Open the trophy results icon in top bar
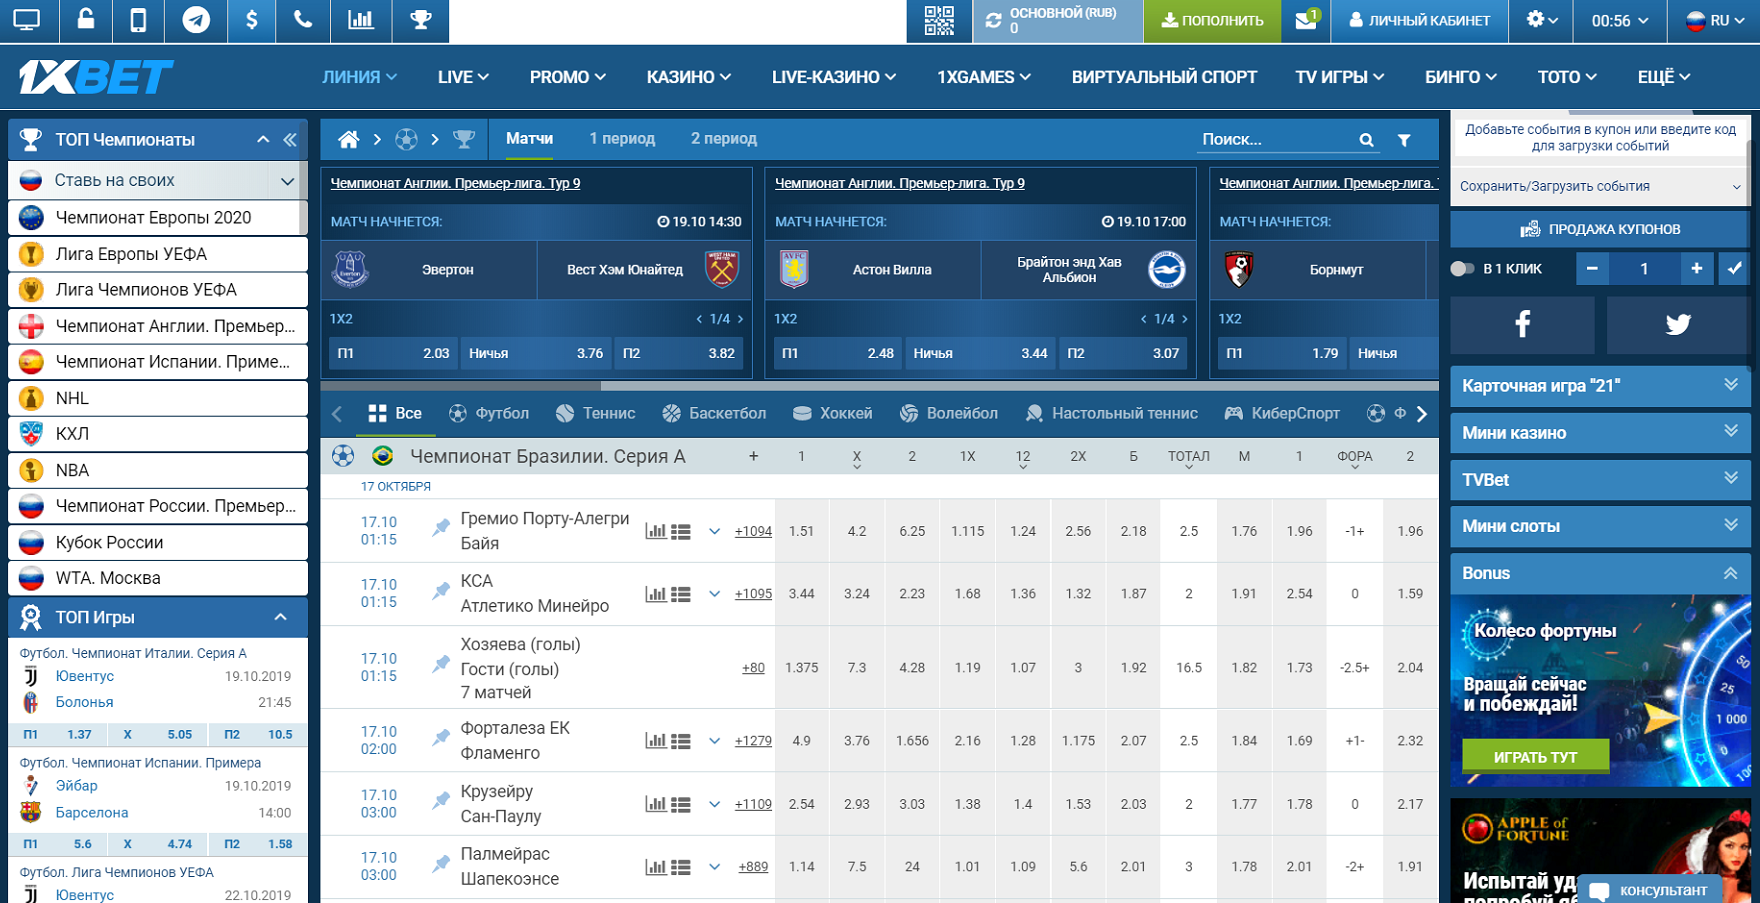Screen dimensions: 1760x903 point(421,20)
